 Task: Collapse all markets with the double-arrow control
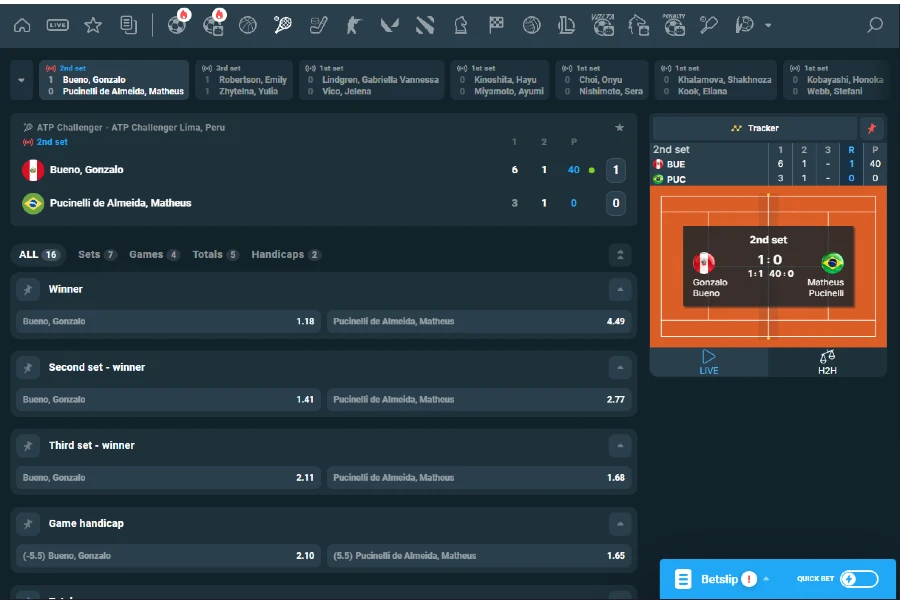coord(619,255)
